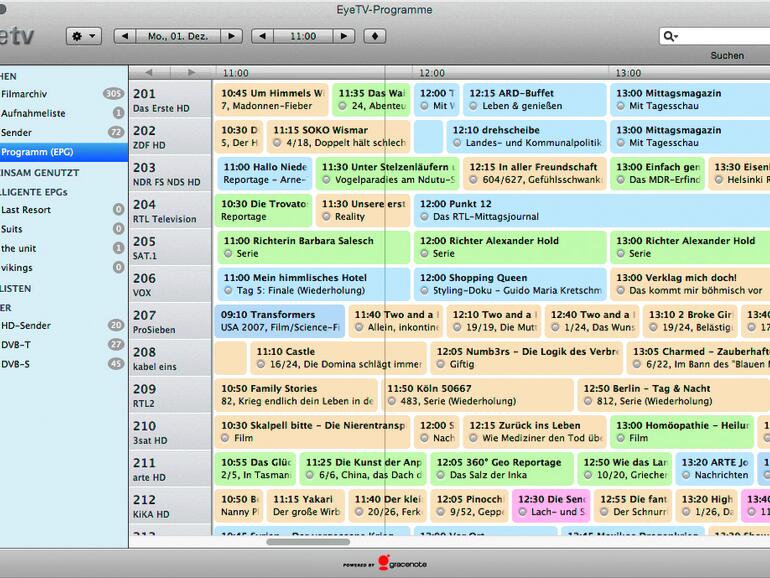
Task: Open program 13:20 ARTE Journal
Action: click(715, 468)
